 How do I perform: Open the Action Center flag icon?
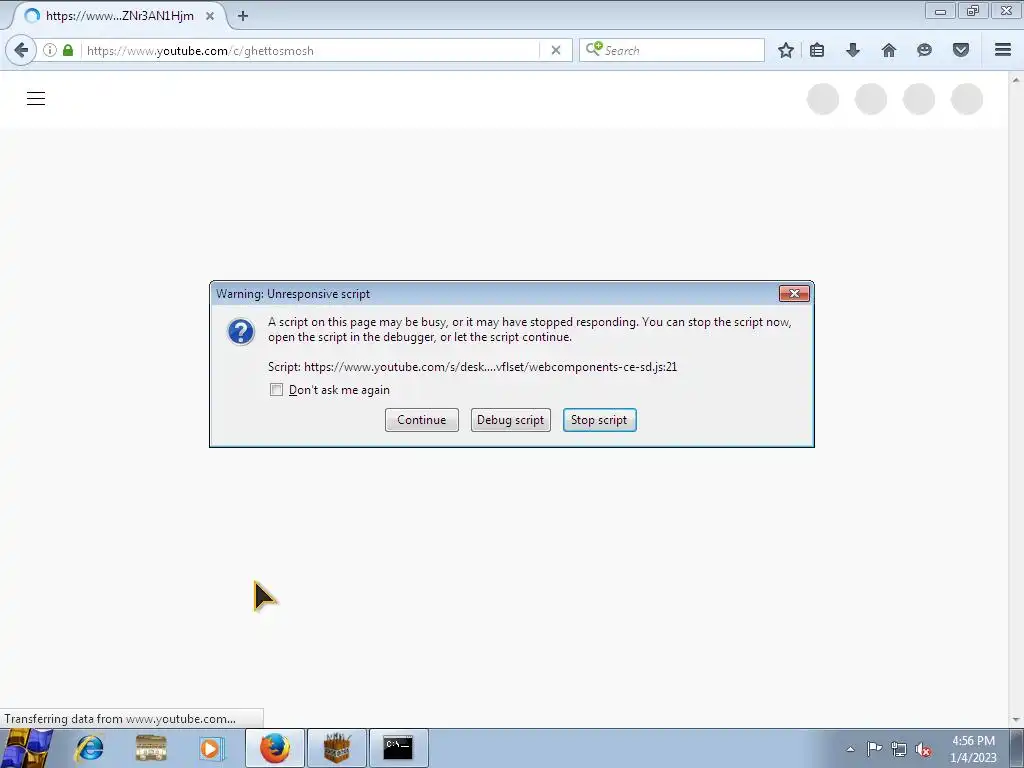pos(874,749)
